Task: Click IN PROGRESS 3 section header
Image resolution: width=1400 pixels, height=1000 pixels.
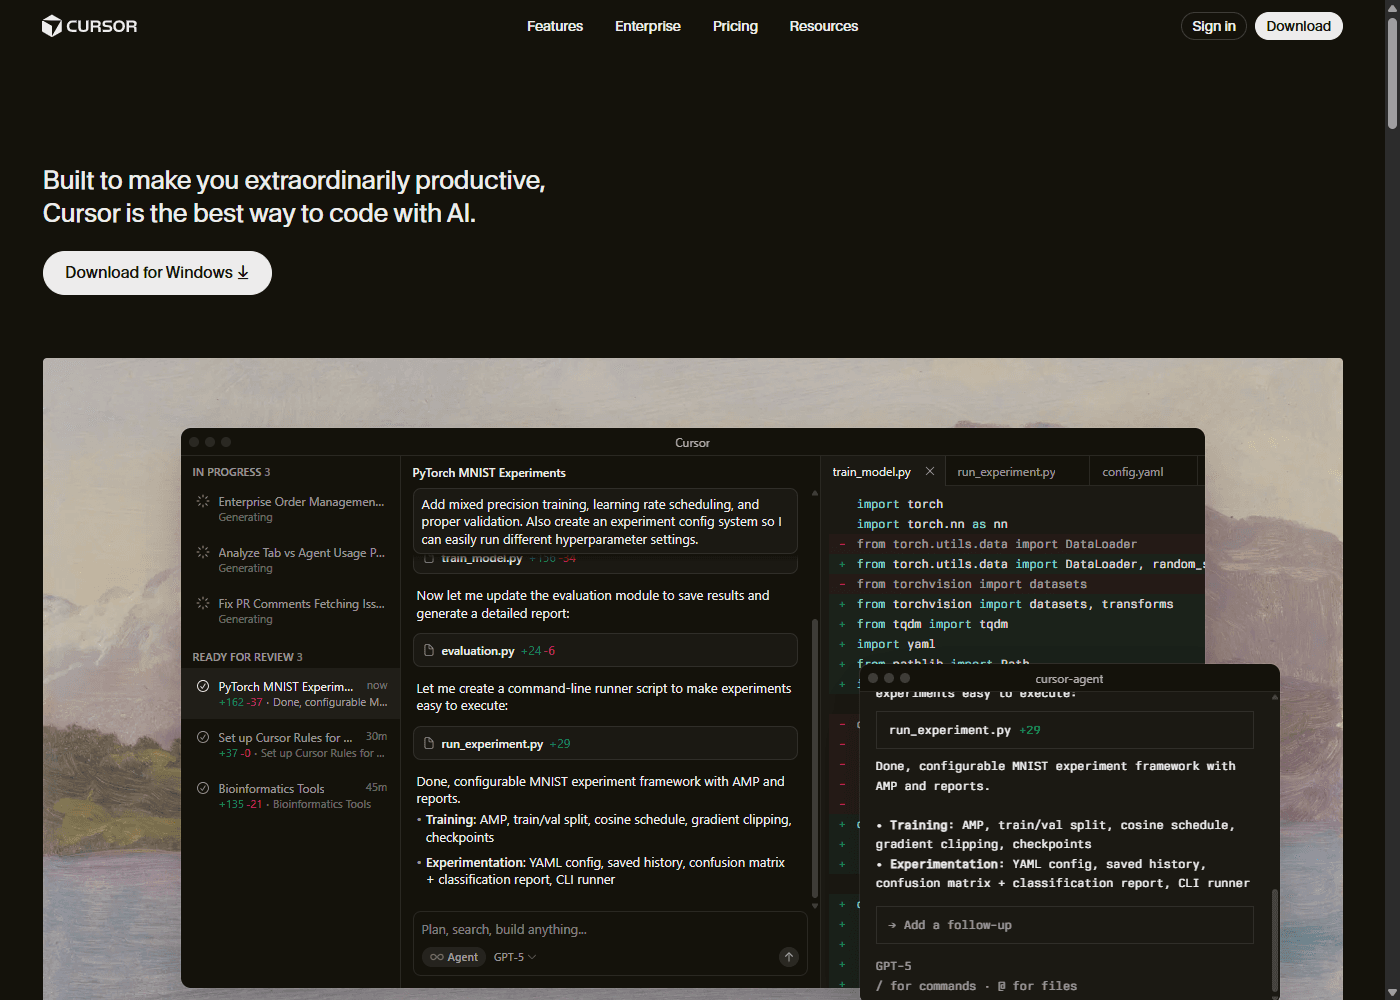Action: pyautogui.click(x=231, y=472)
